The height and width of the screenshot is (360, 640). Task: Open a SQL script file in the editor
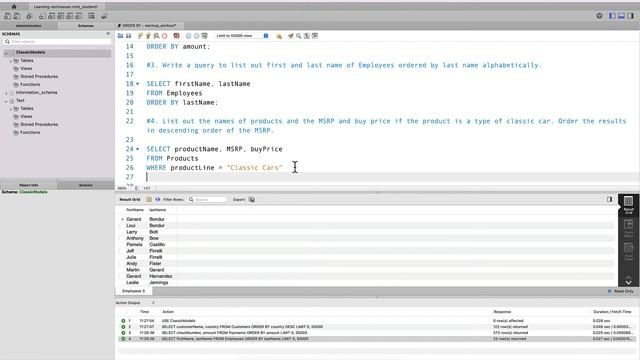click(x=120, y=36)
